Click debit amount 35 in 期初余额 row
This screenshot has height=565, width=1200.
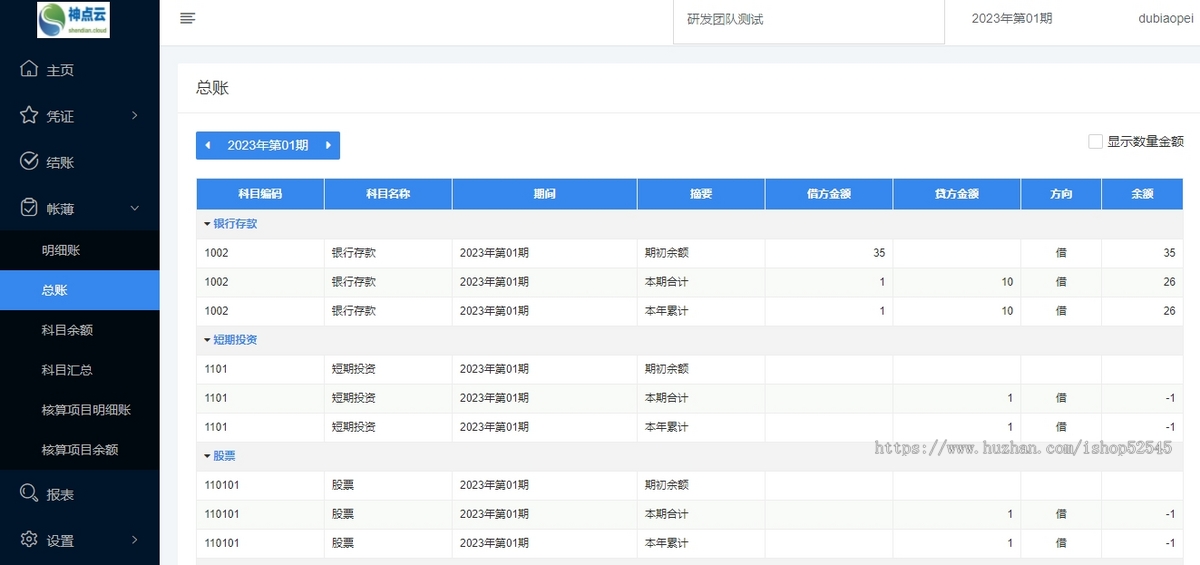[x=878, y=253]
